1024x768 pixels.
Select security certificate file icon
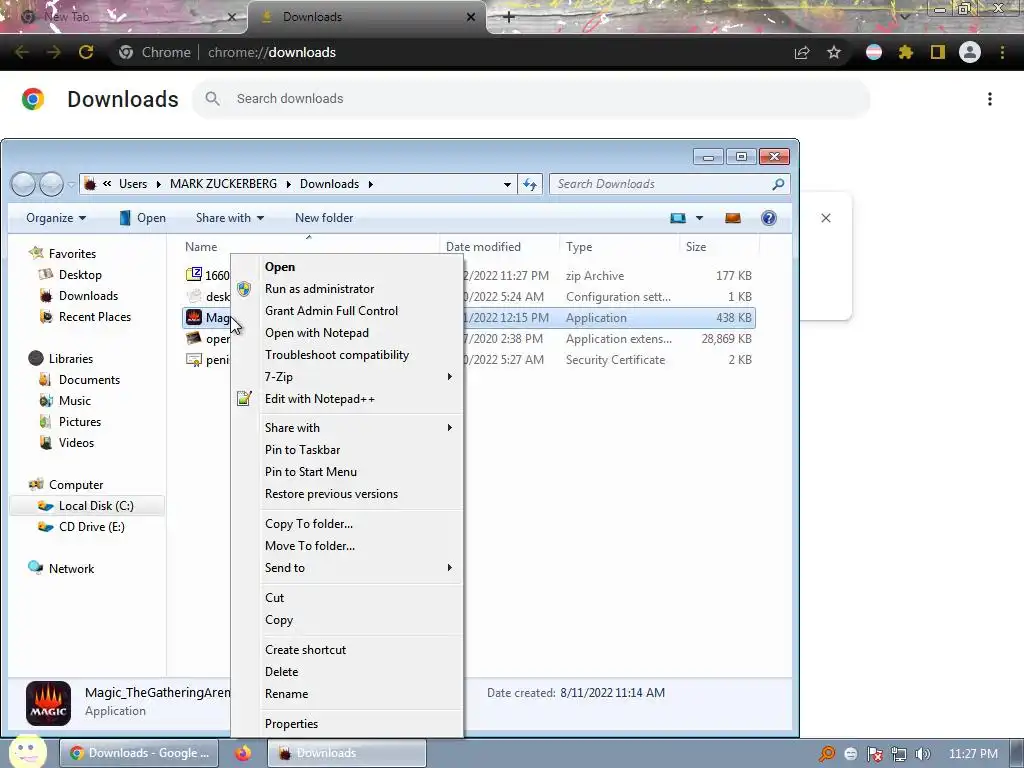pyautogui.click(x=194, y=360)
